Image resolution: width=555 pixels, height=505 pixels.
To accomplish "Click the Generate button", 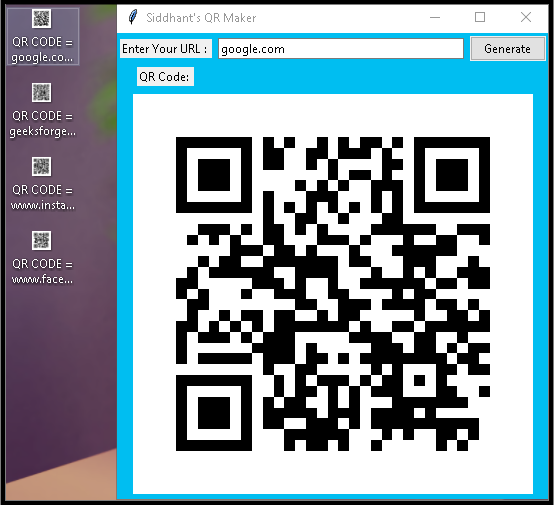I will tap(507, 48).
